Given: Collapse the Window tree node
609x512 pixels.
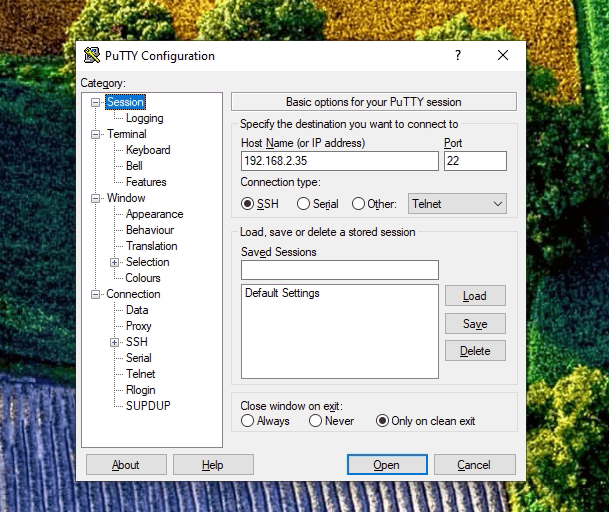Looking at the screenshot, I should point(95,199).
